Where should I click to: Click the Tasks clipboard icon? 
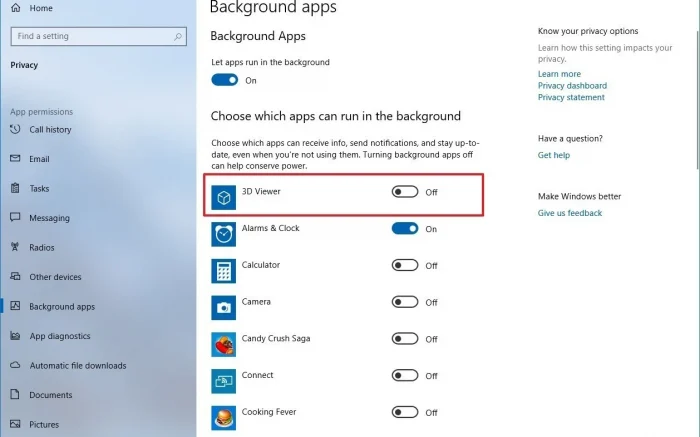pos(15,188)
